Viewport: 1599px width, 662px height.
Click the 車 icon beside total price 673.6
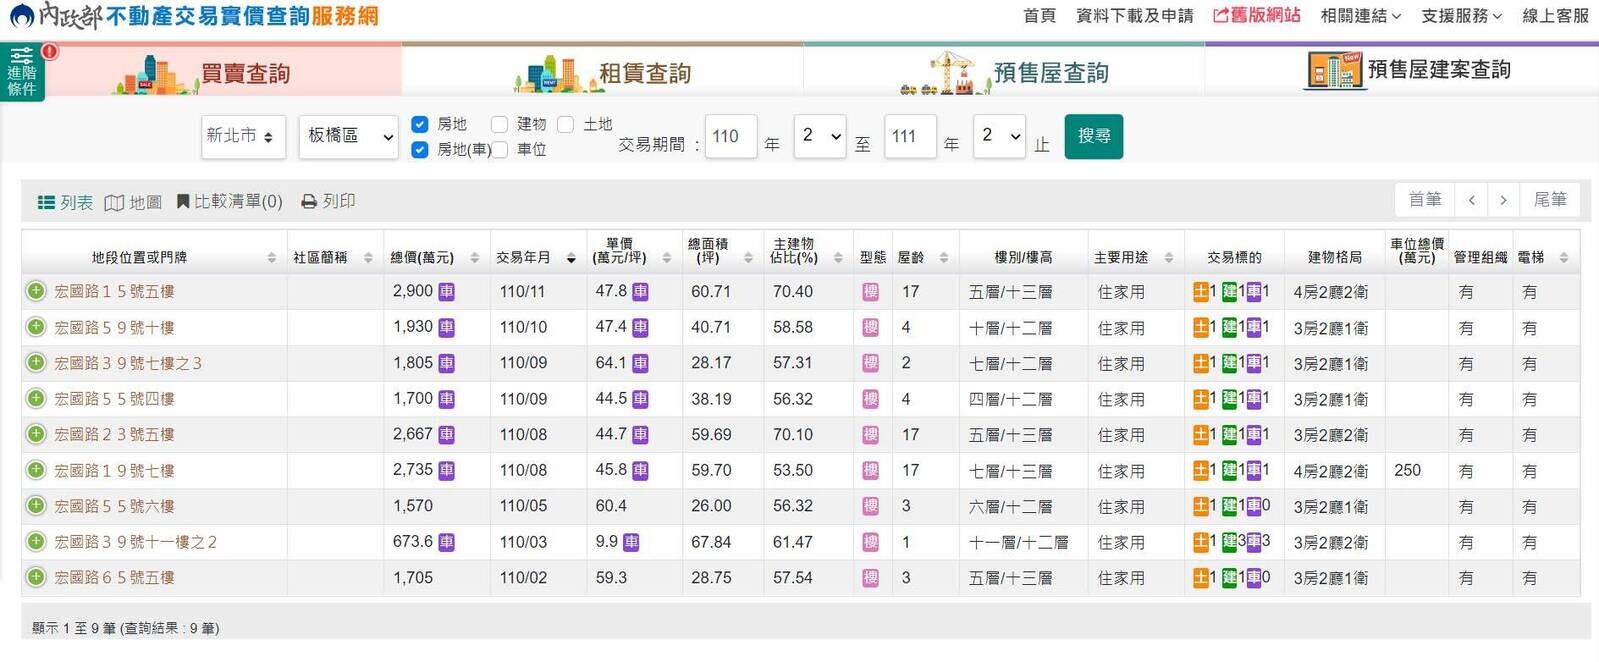tap(446, 542)
